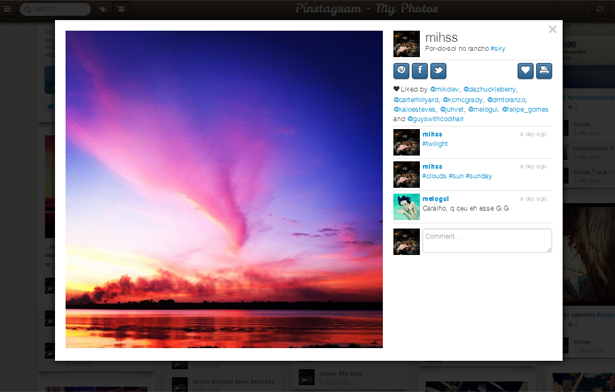Screen dimensions: 615x392
Task: Open @juhvet's profile link
Action: tap(452, 109)
